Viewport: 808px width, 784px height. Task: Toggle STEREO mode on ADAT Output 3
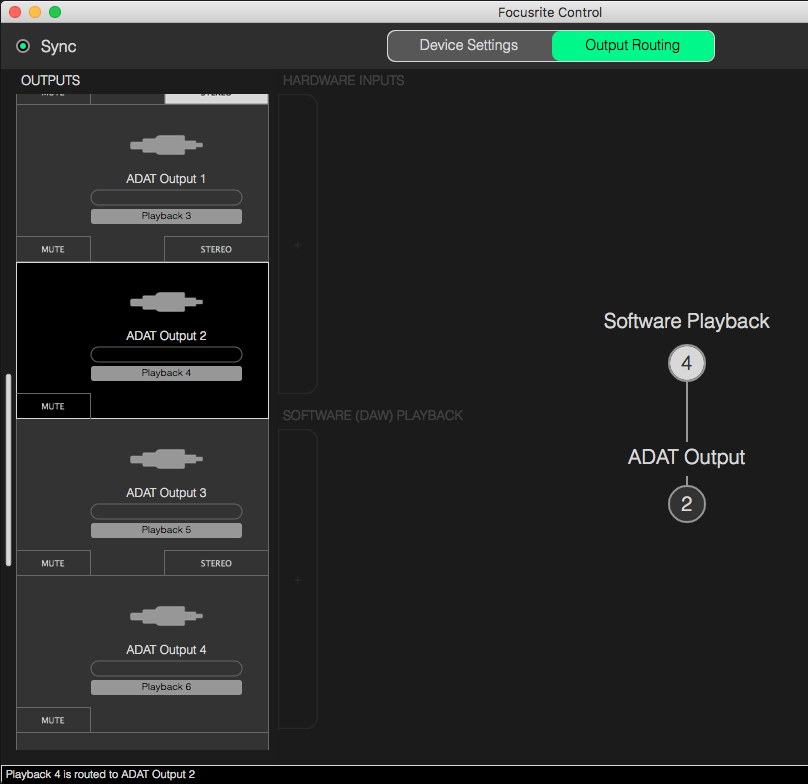[x=216, y=563]
